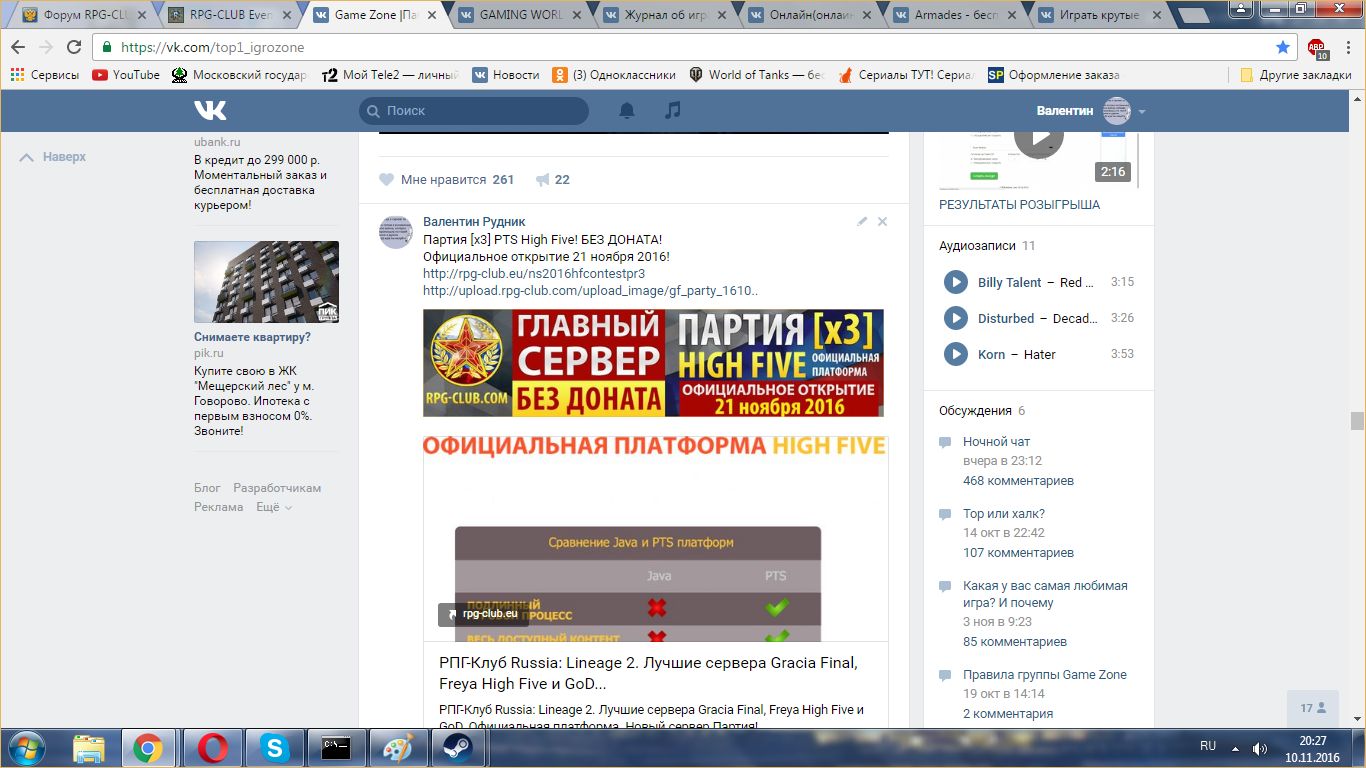Open the Разработчикам footer link
This screenshot has height=768, width=1366.
pos(277,488)
